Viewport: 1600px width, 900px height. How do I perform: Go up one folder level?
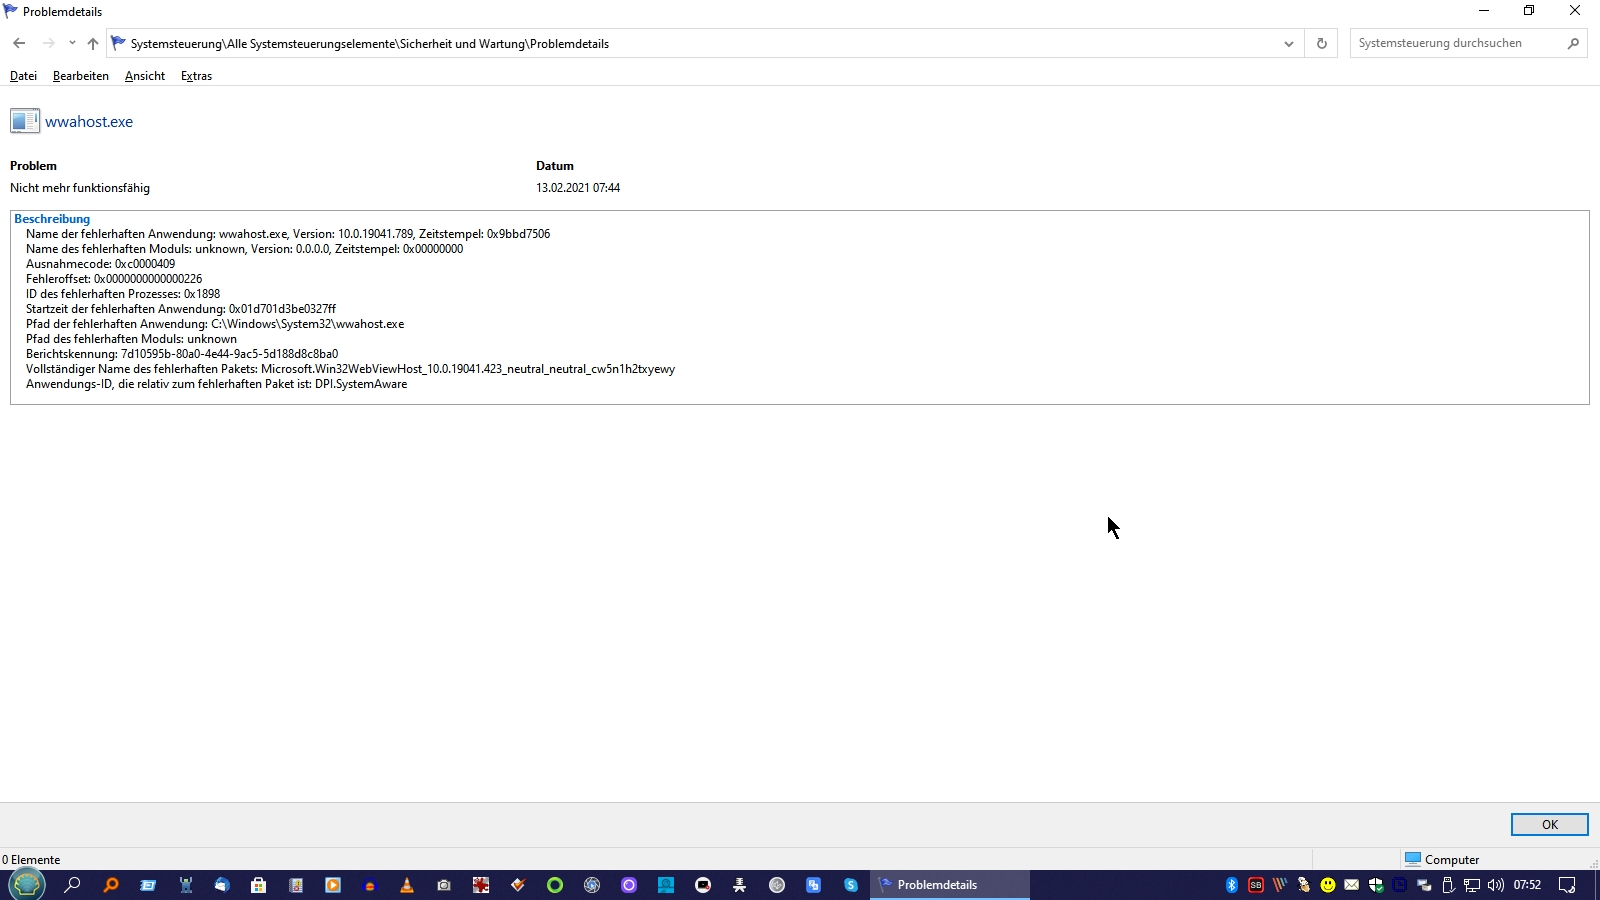93,43
